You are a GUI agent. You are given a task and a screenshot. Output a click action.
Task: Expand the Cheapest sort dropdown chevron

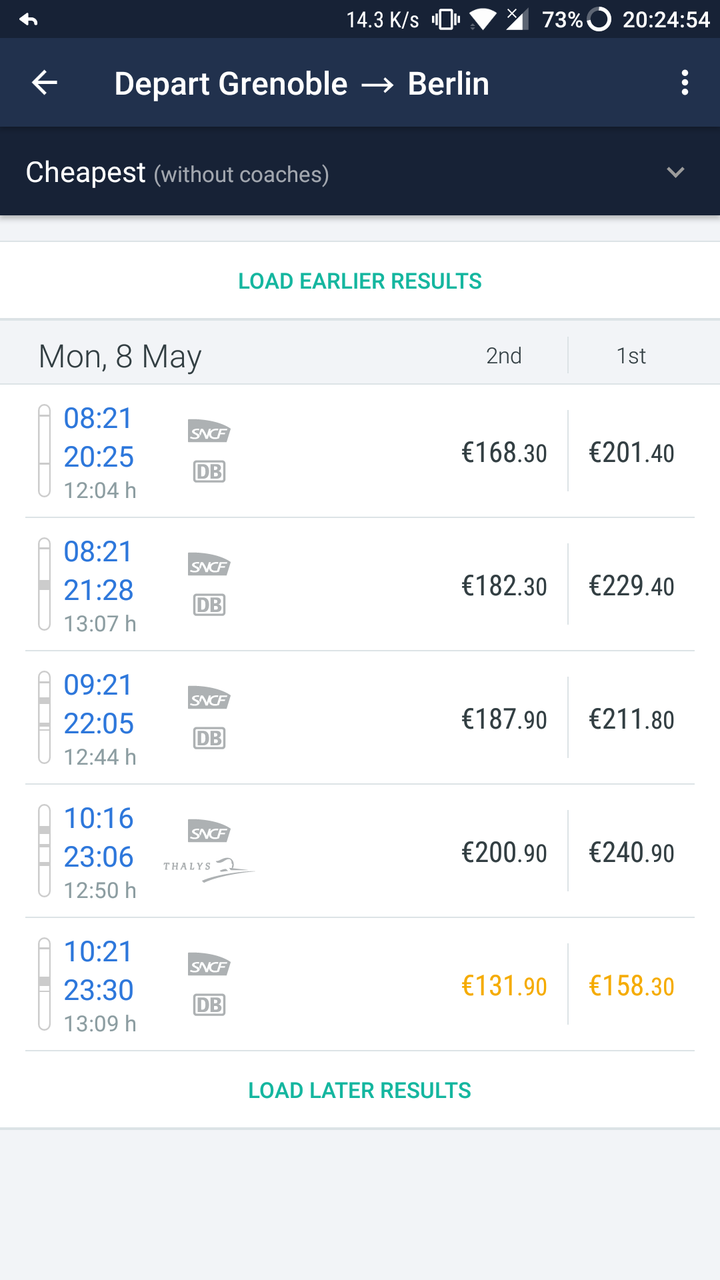(676, 172)
